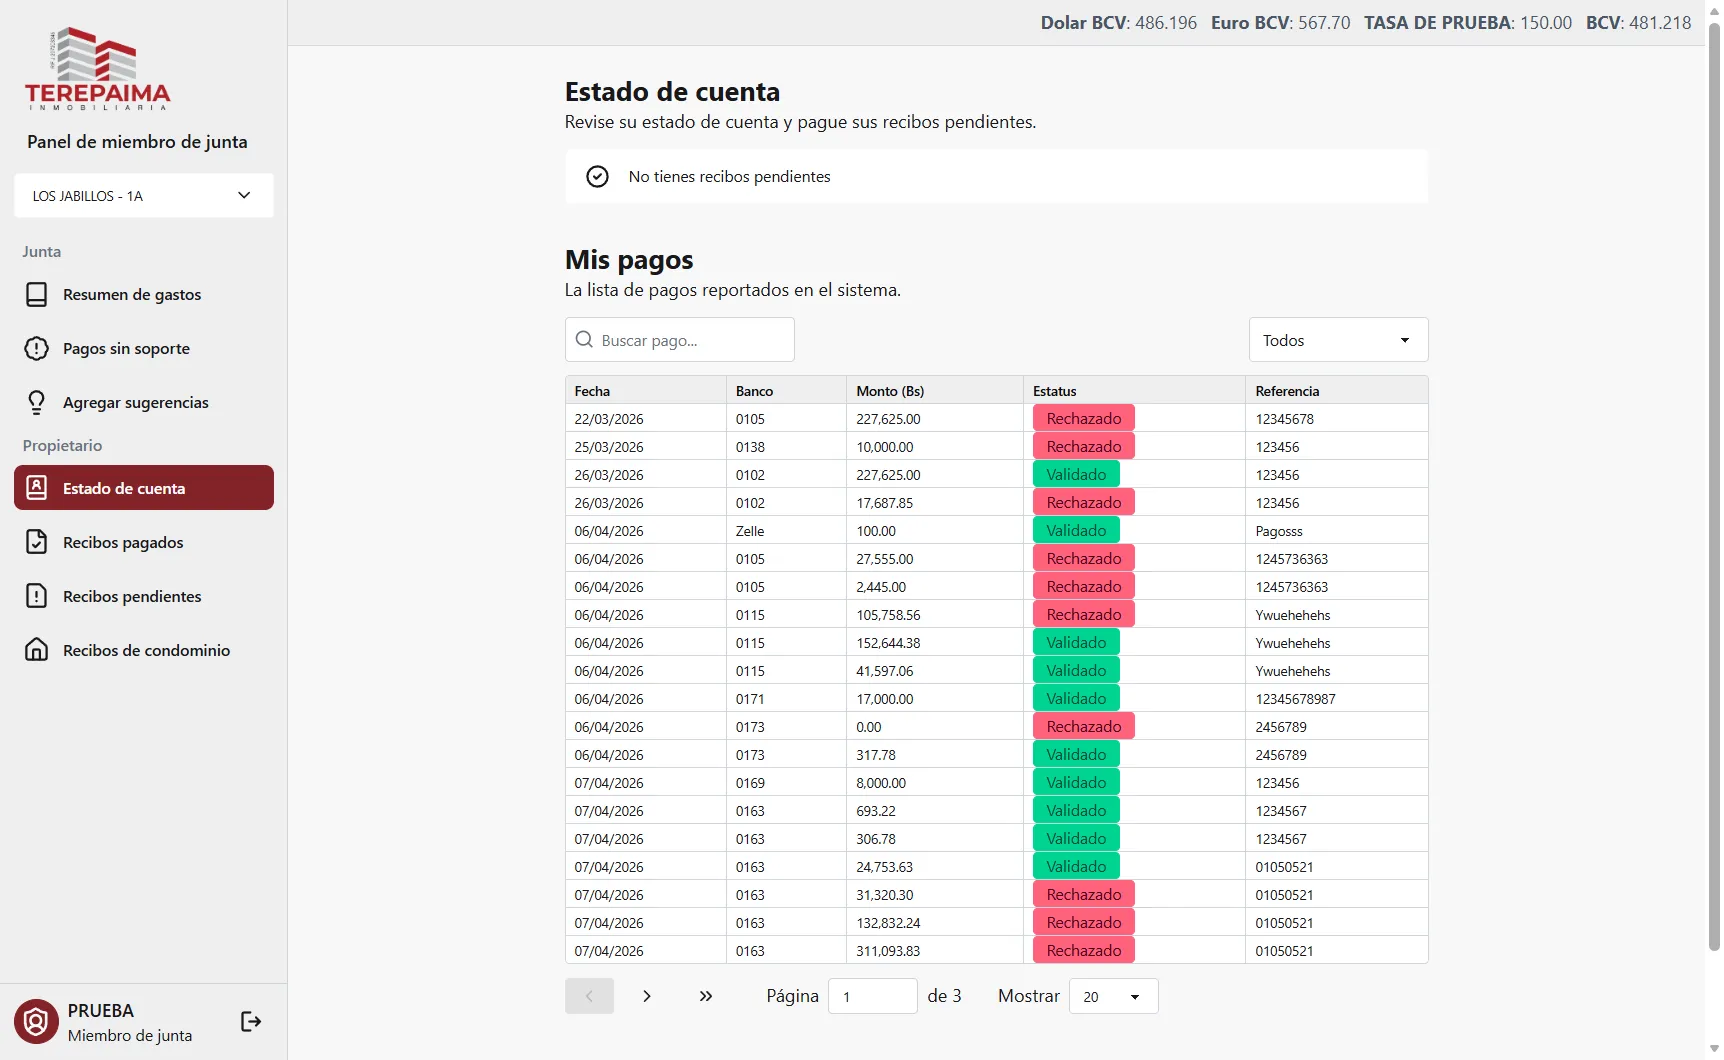The image size is (1724, 1060).
Task: Select the Pagos sin soporte icon
Action: pyautogui.click(x=37, y=348)
